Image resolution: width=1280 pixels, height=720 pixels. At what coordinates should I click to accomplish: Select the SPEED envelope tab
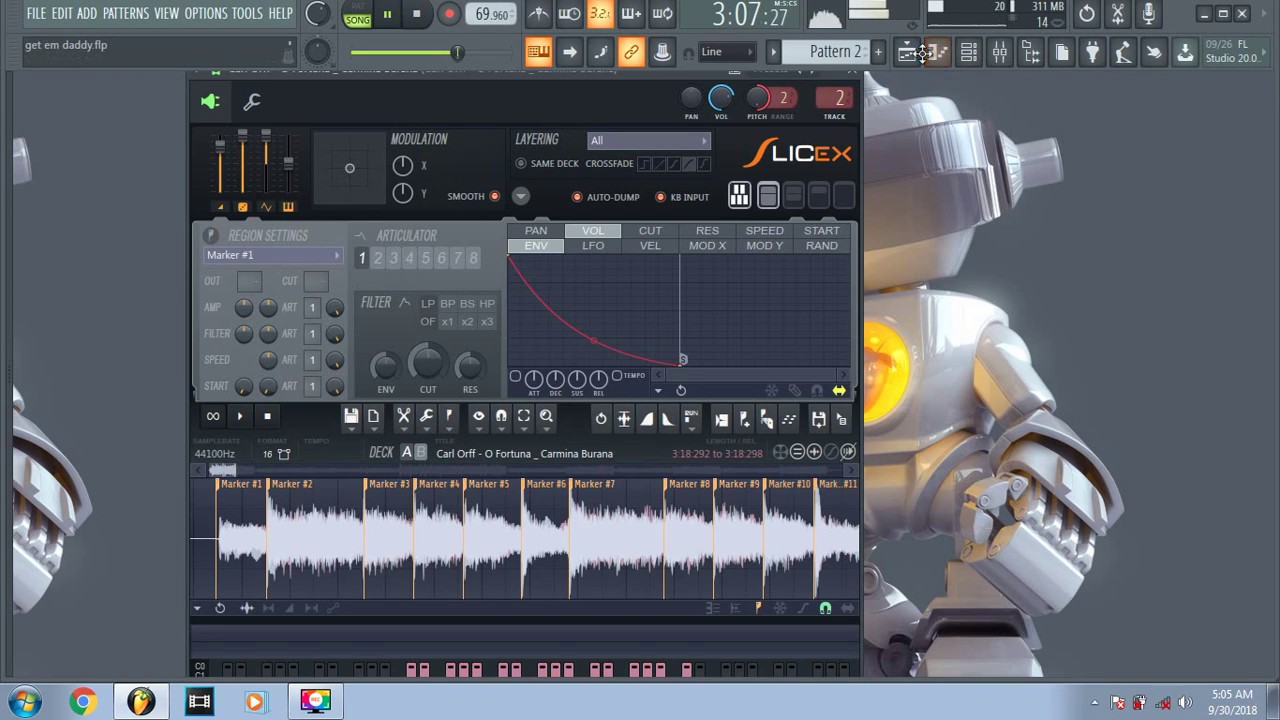[765, 231]
